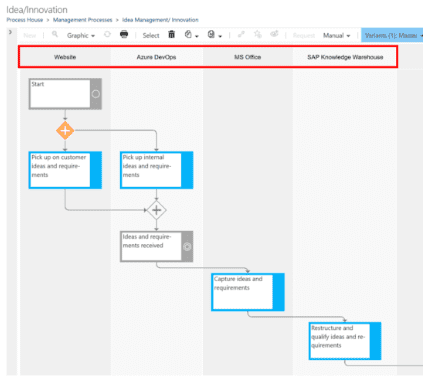Expand the left sidebar chevron
The image size is (432, 378).
click(x=10, y=32)
